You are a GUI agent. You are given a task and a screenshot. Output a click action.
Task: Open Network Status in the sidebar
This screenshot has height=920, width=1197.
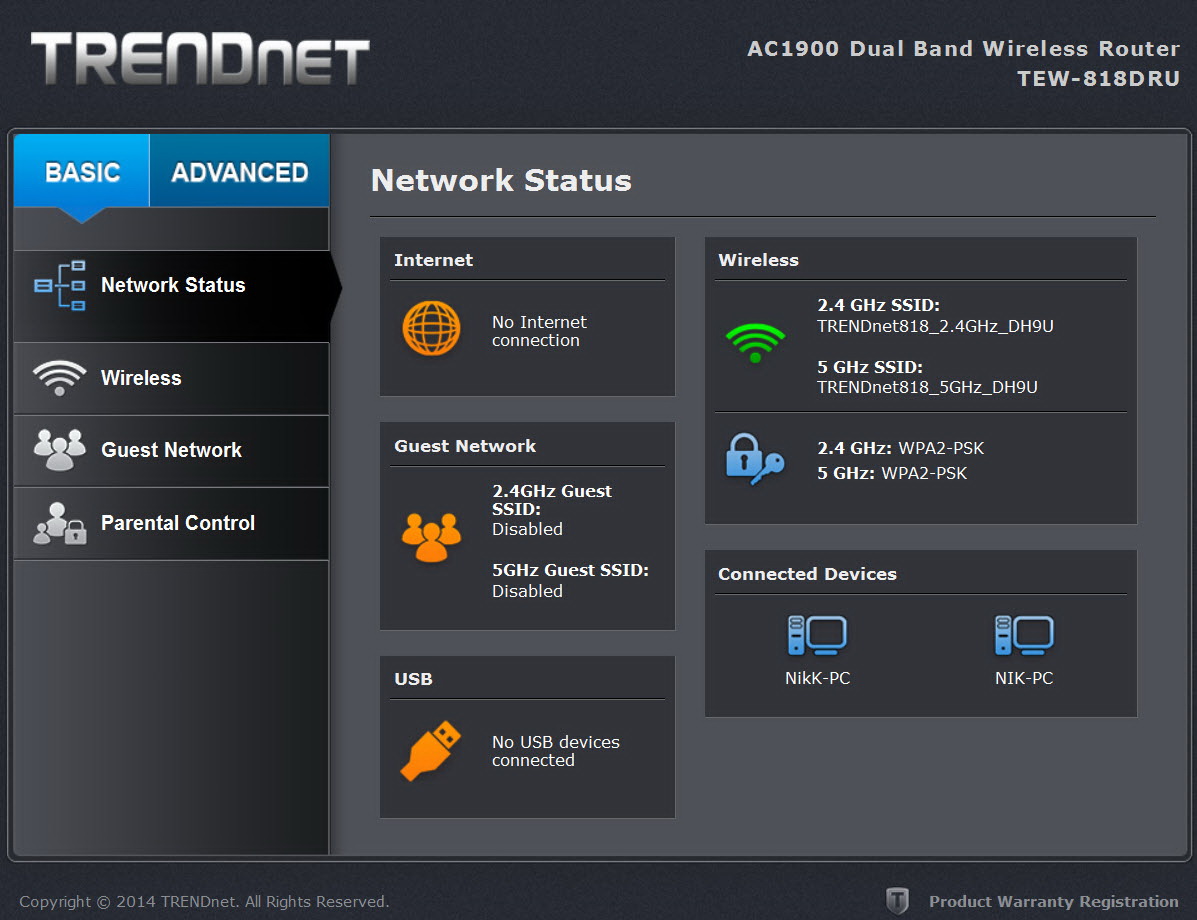pyautogui.click(x=173, y=296)
